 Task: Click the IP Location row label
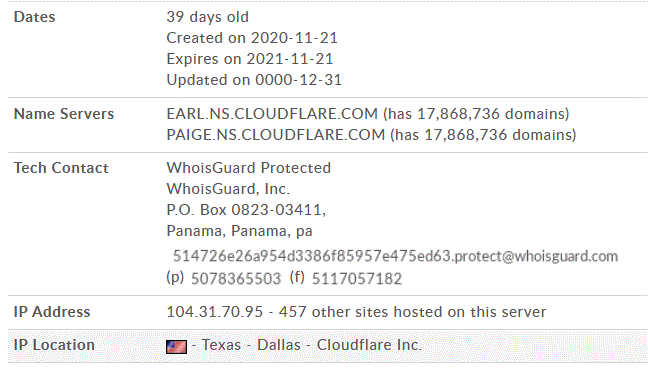54,345
